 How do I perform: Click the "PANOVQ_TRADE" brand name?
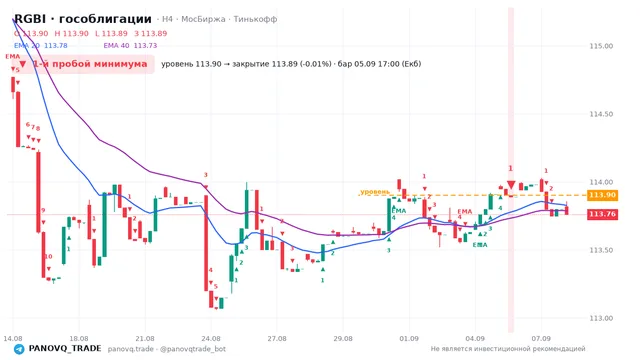tap(65, 349)
